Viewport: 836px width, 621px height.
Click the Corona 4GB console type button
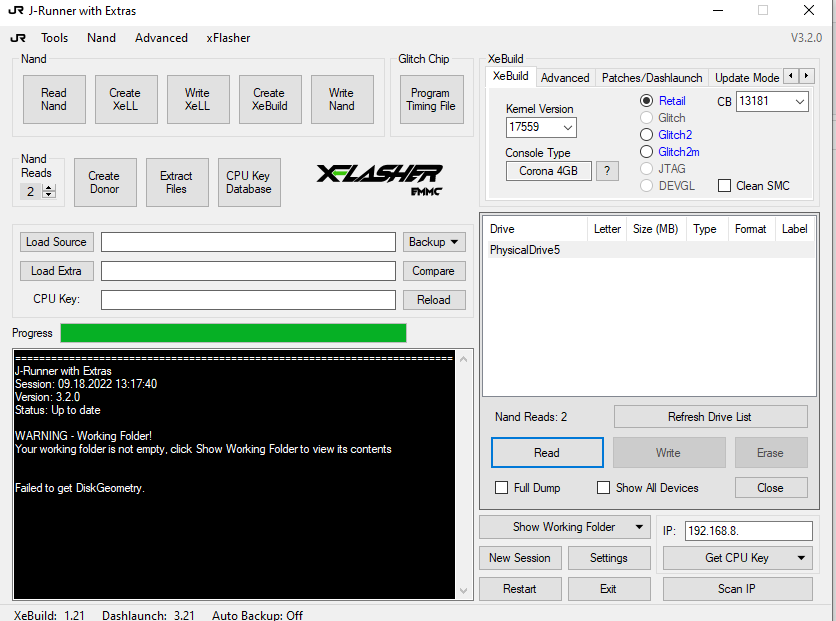click(548, 171)
